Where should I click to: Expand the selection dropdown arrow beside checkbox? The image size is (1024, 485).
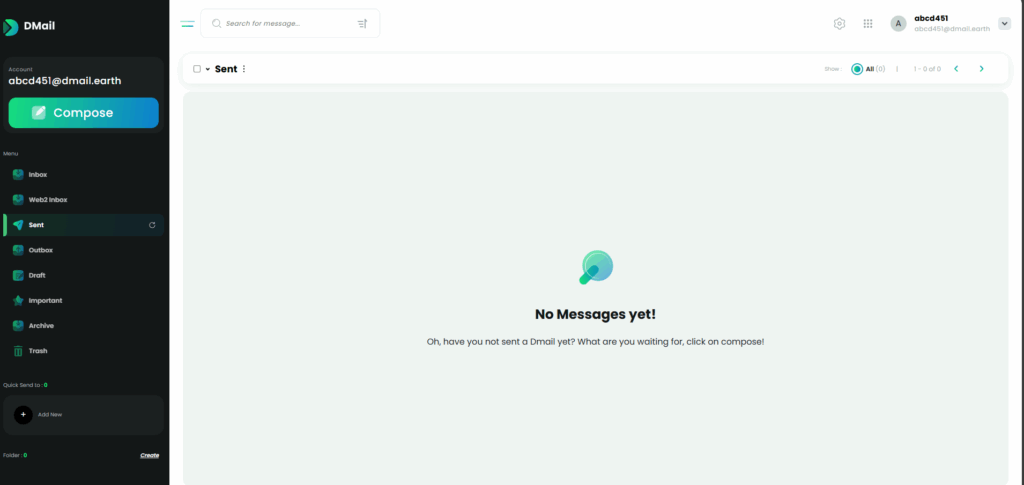click(x=208, y=69)
